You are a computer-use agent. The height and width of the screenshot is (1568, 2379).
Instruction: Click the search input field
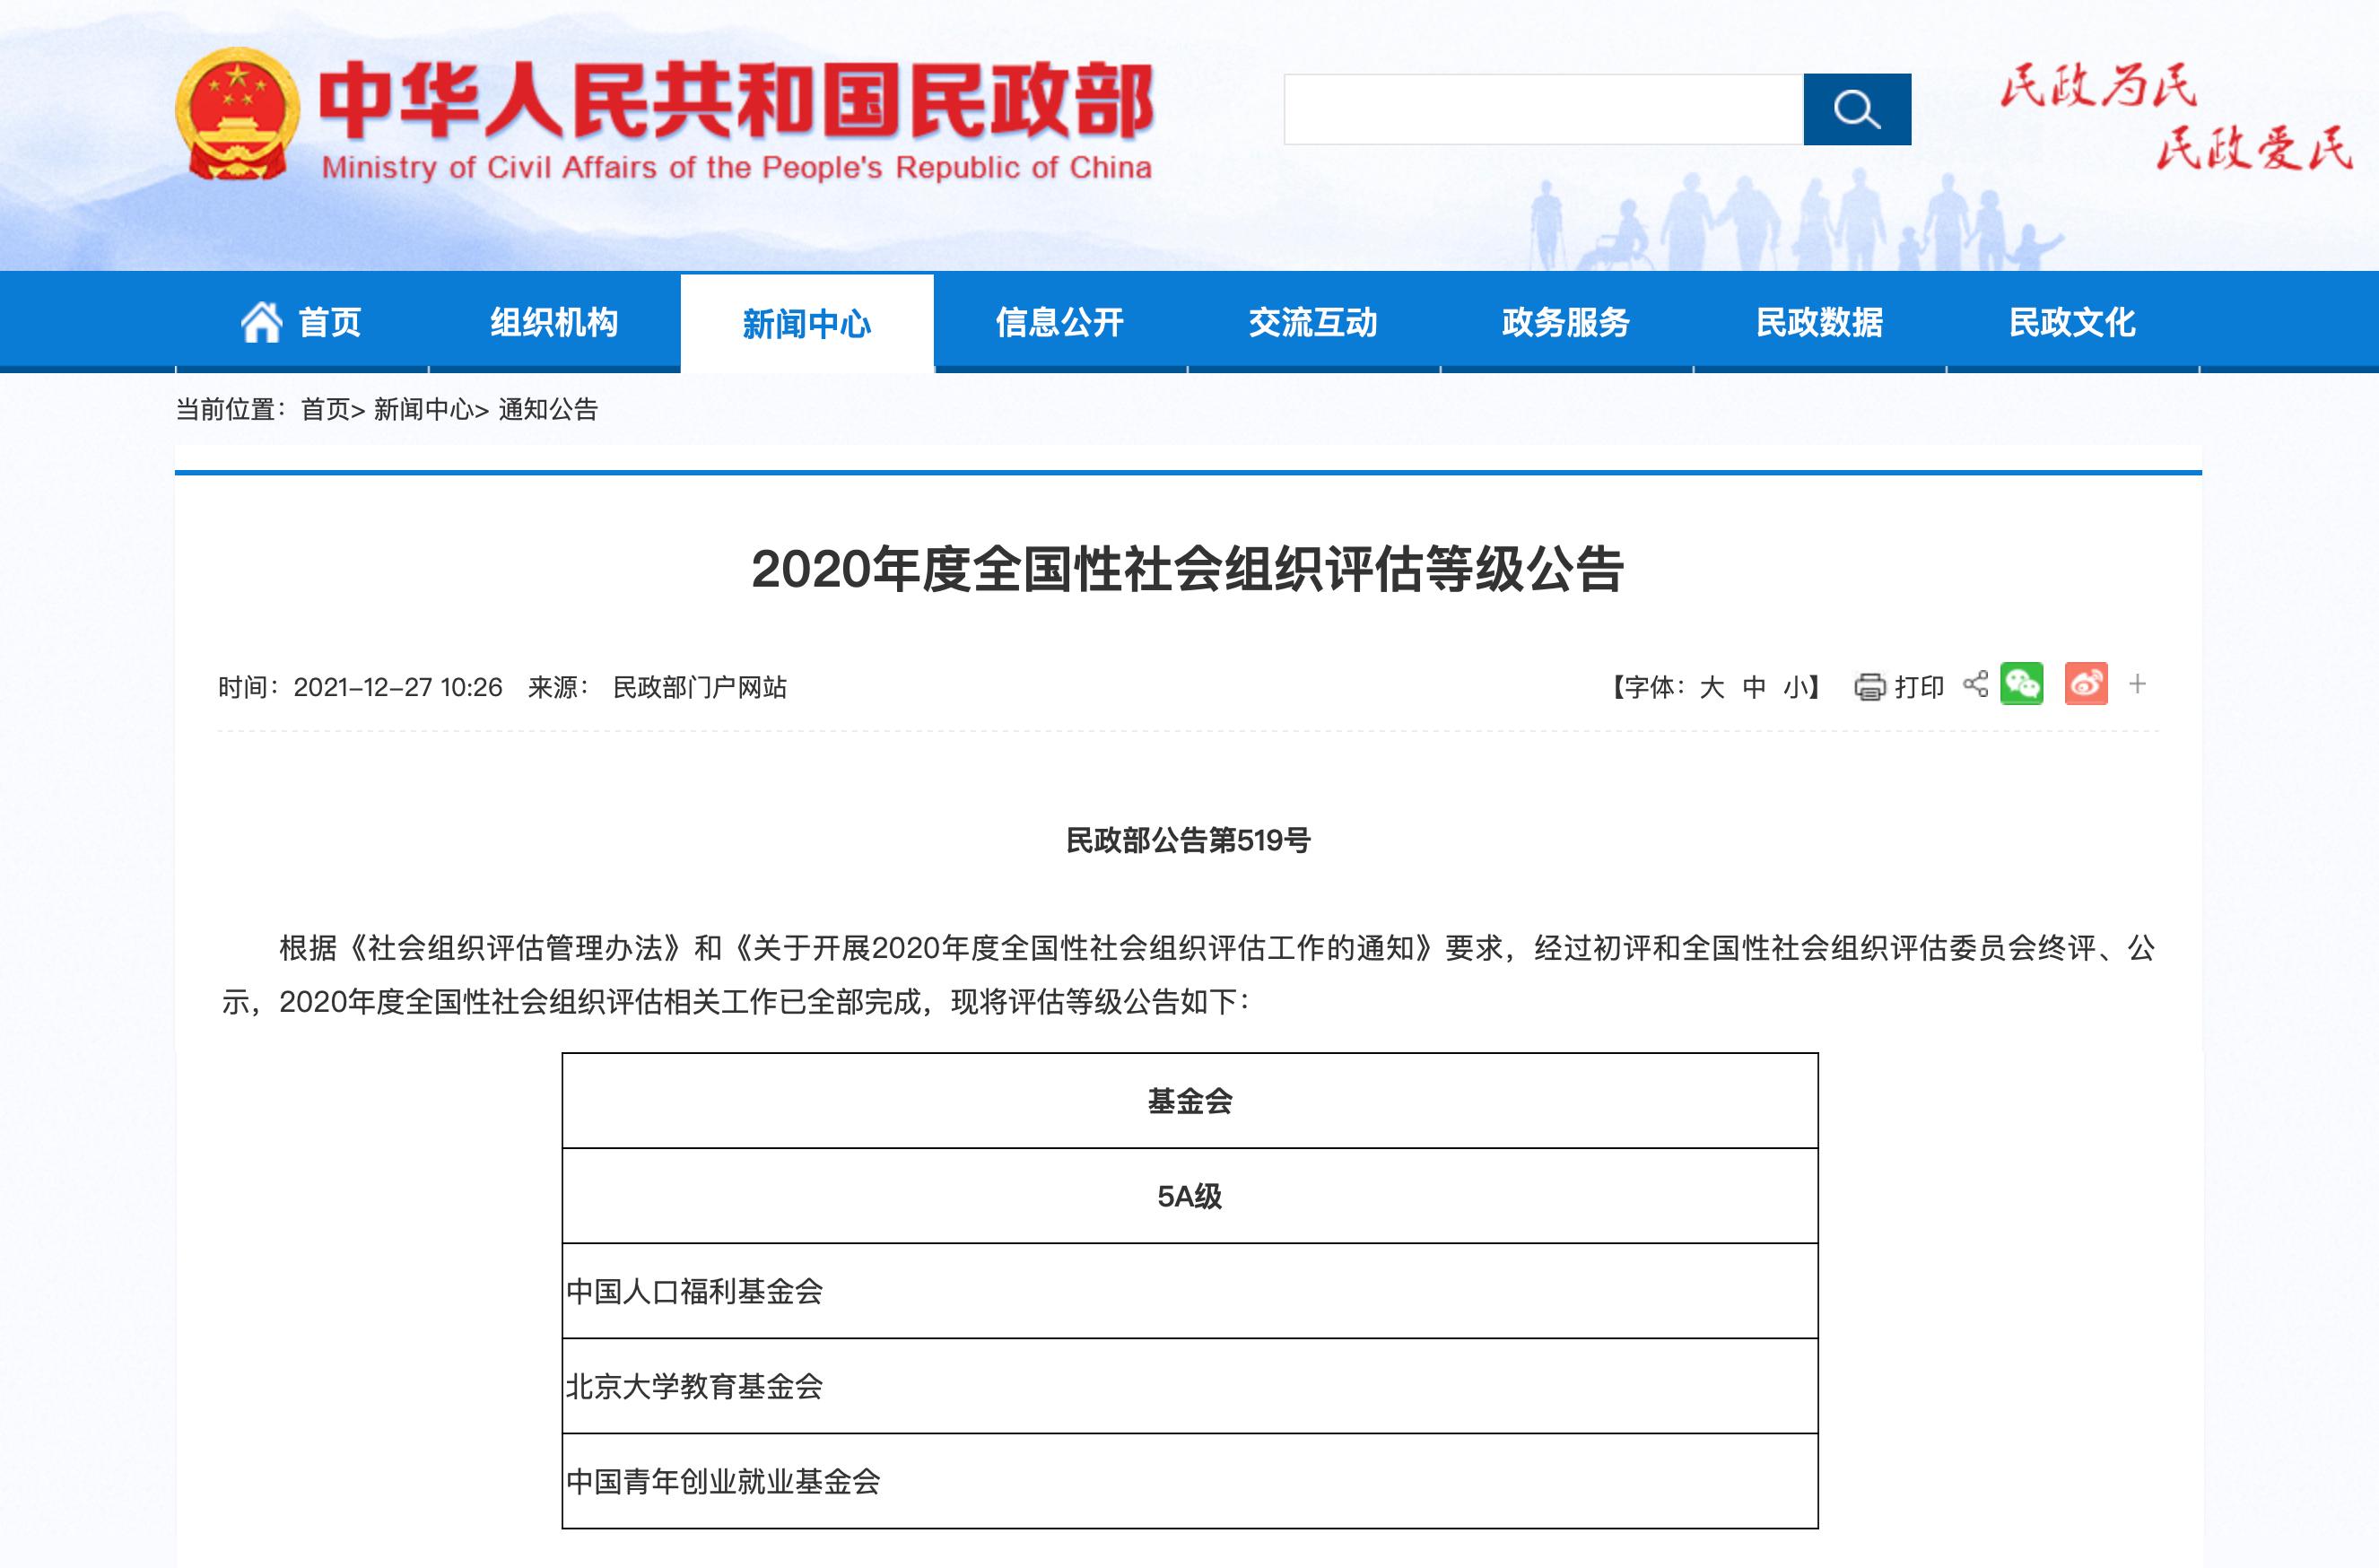tap(1543, 109)
